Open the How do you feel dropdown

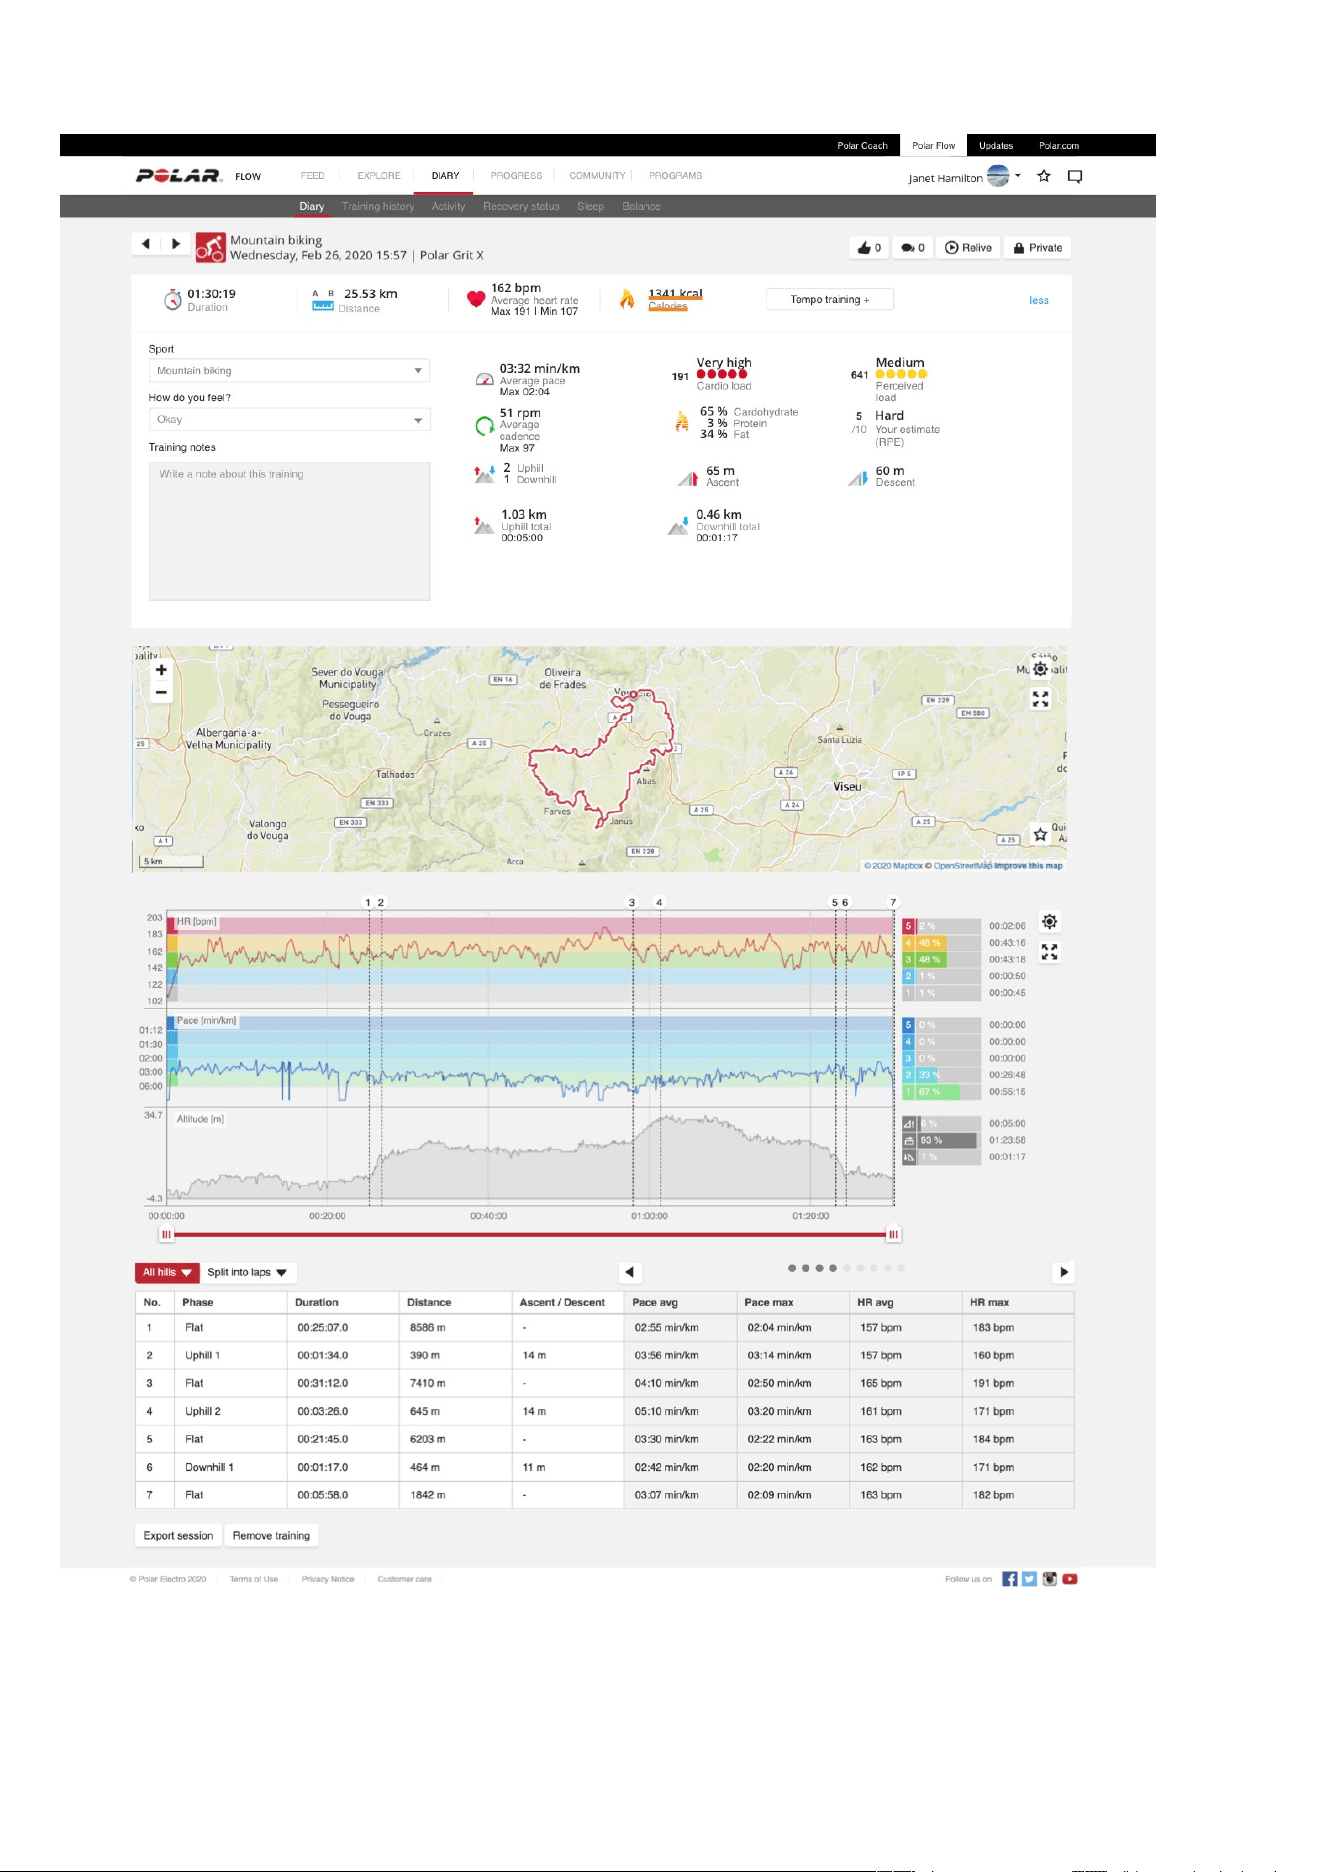pyautogui.click(x=289, y=420)
